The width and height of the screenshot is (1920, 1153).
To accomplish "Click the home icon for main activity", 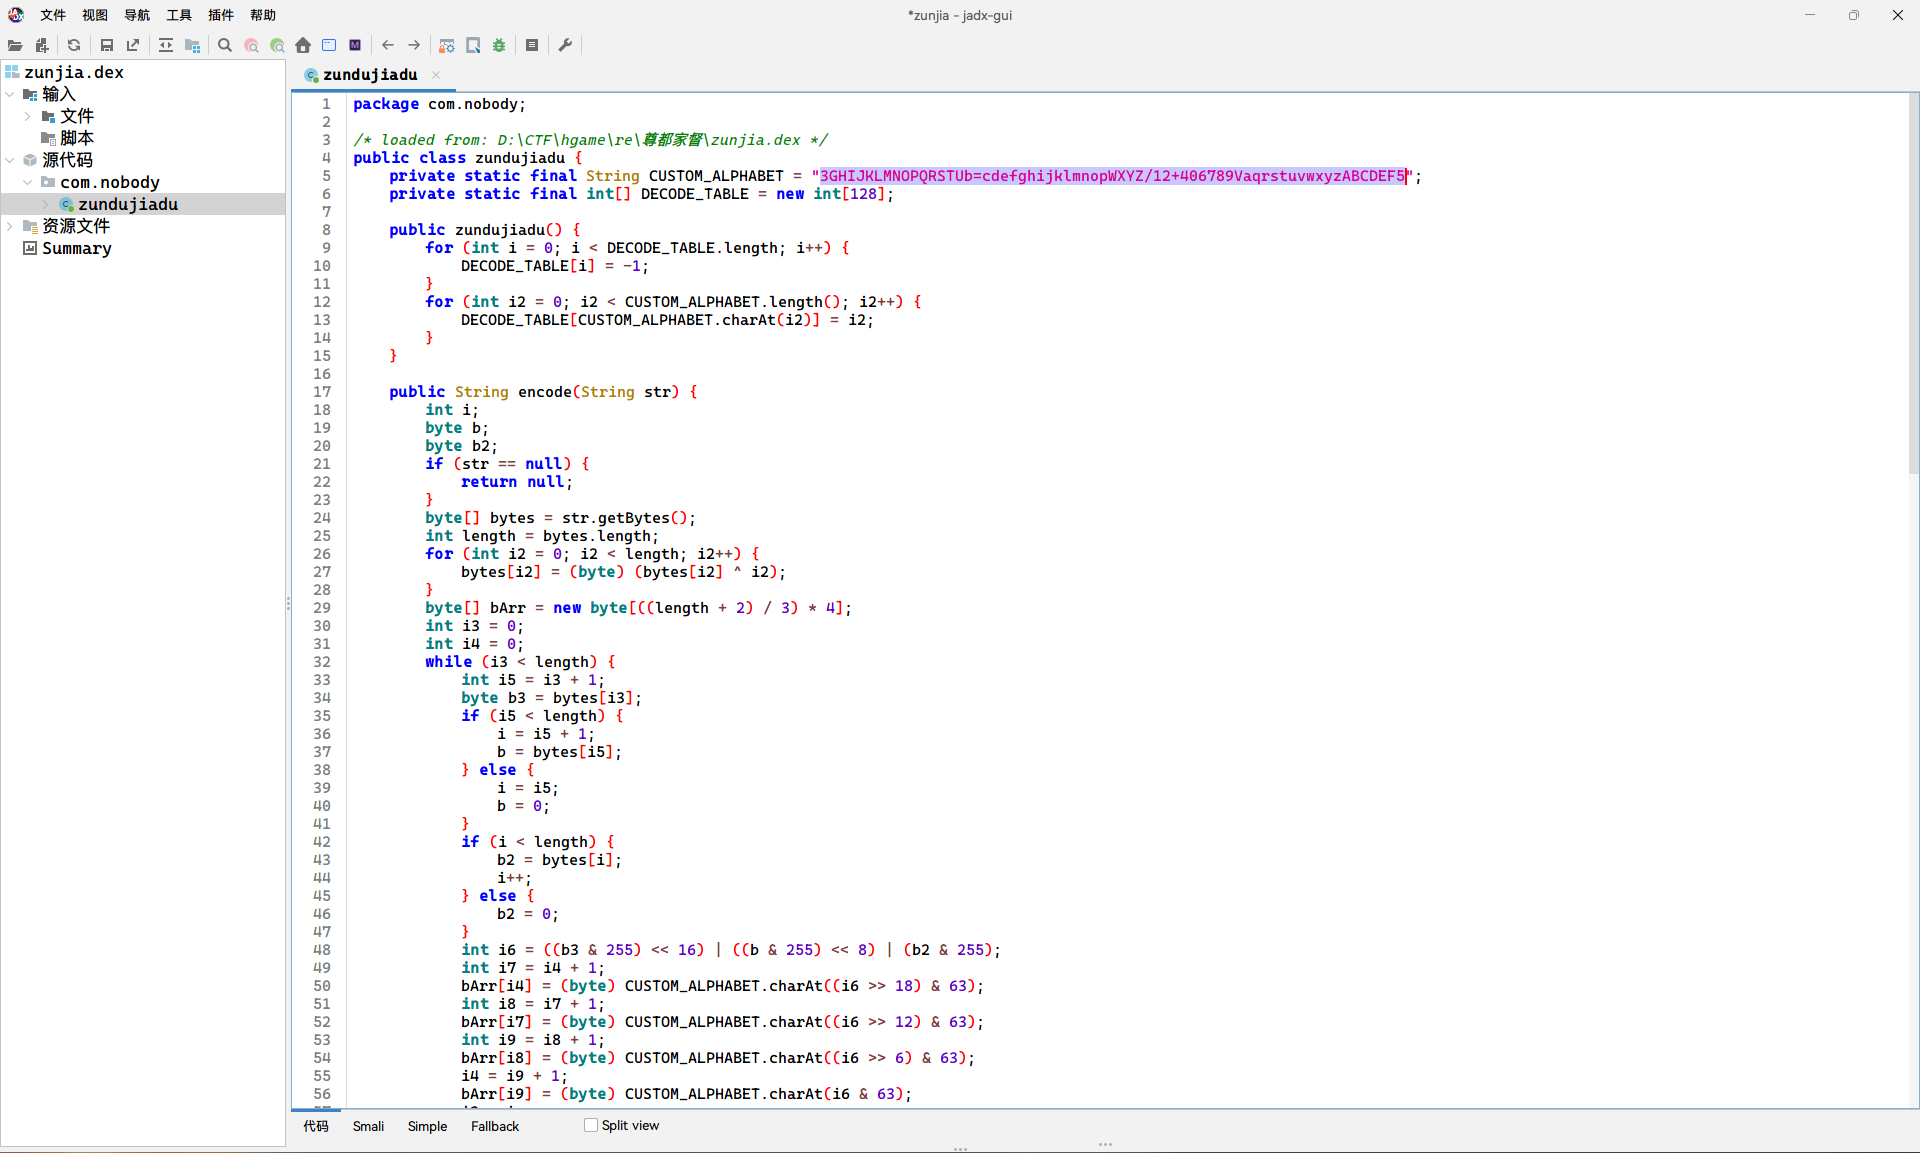I will 303,45.
